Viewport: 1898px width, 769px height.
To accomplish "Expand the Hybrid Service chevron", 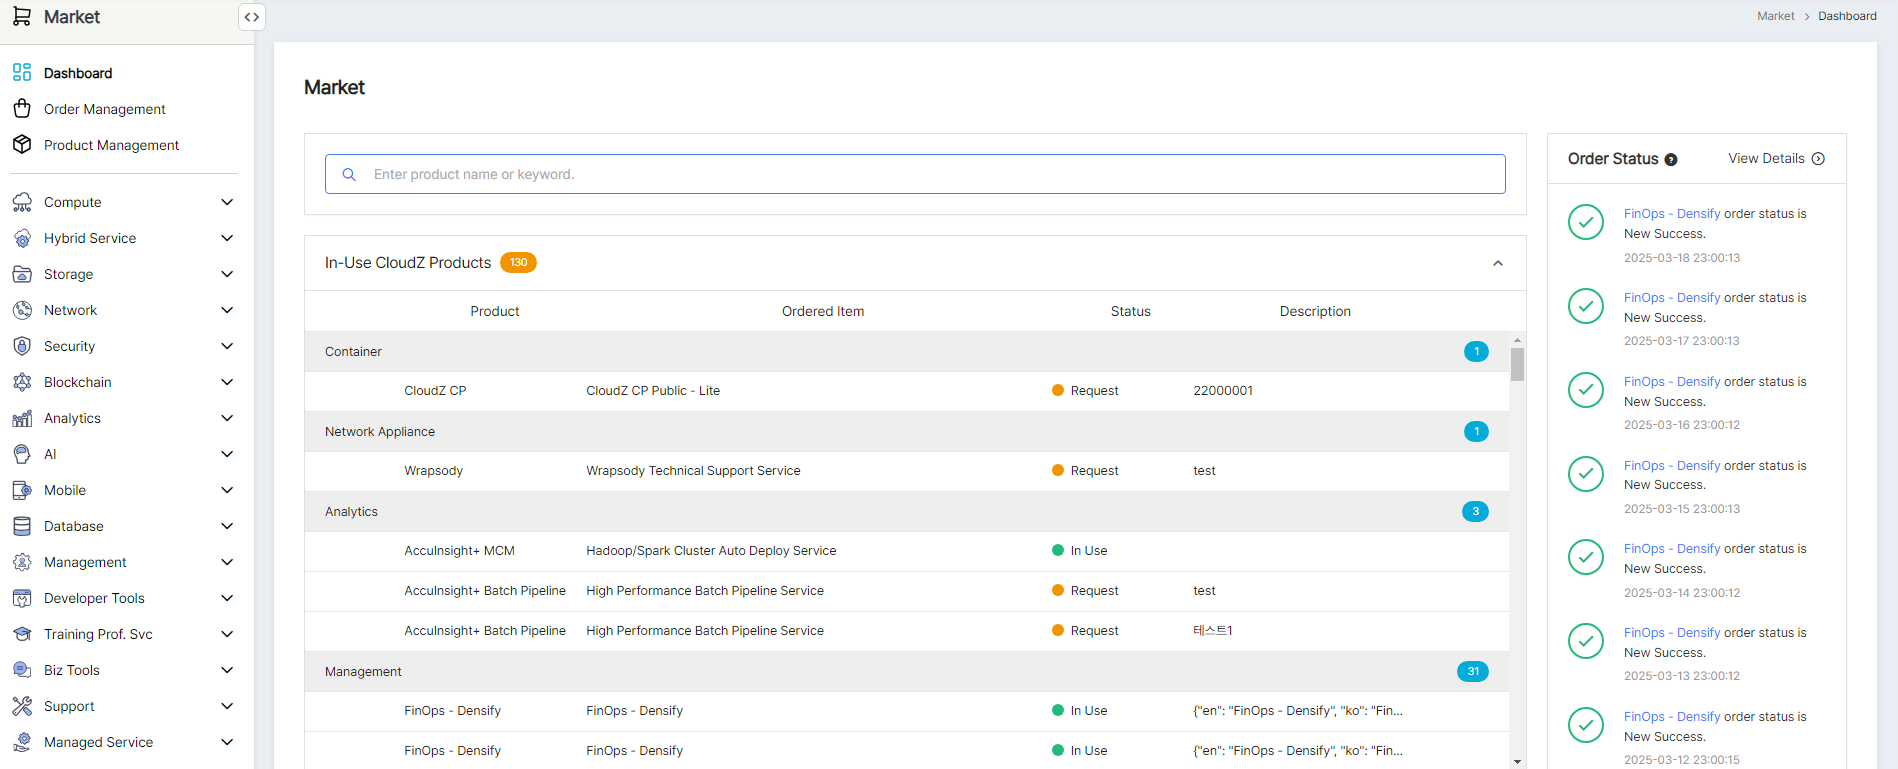I will 227,238.
